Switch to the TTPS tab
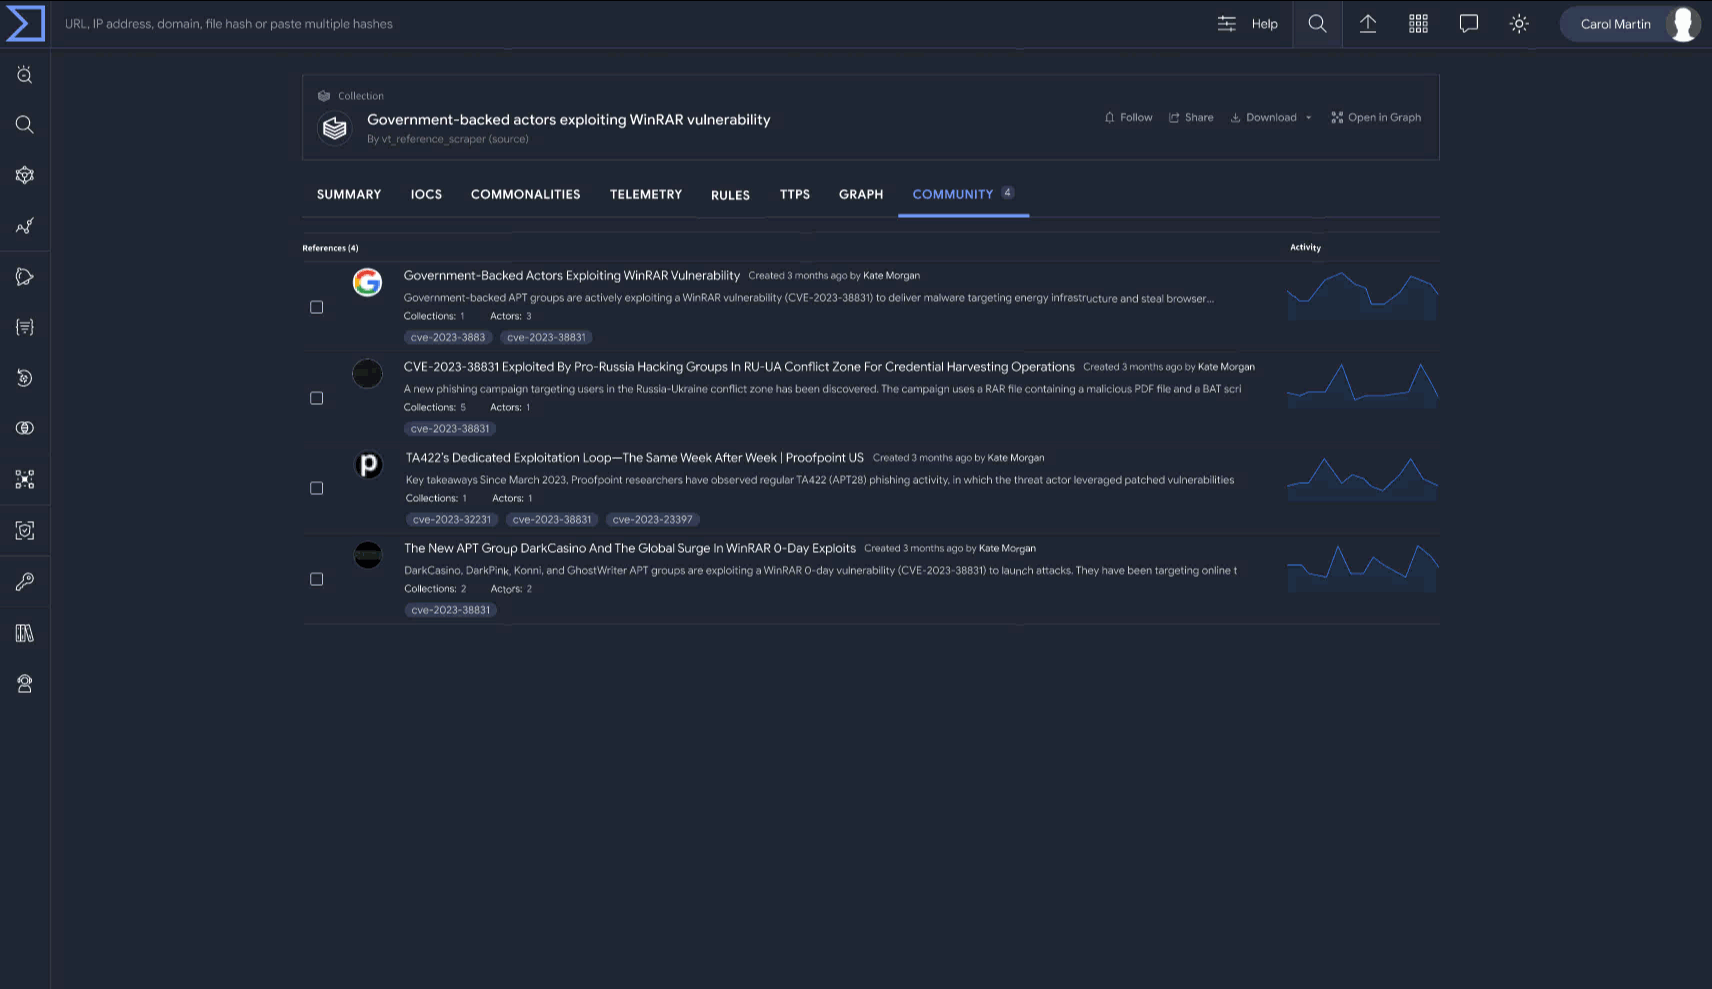Image resolution: width=1712 pixels, height=989 pixels. [795, 194]
